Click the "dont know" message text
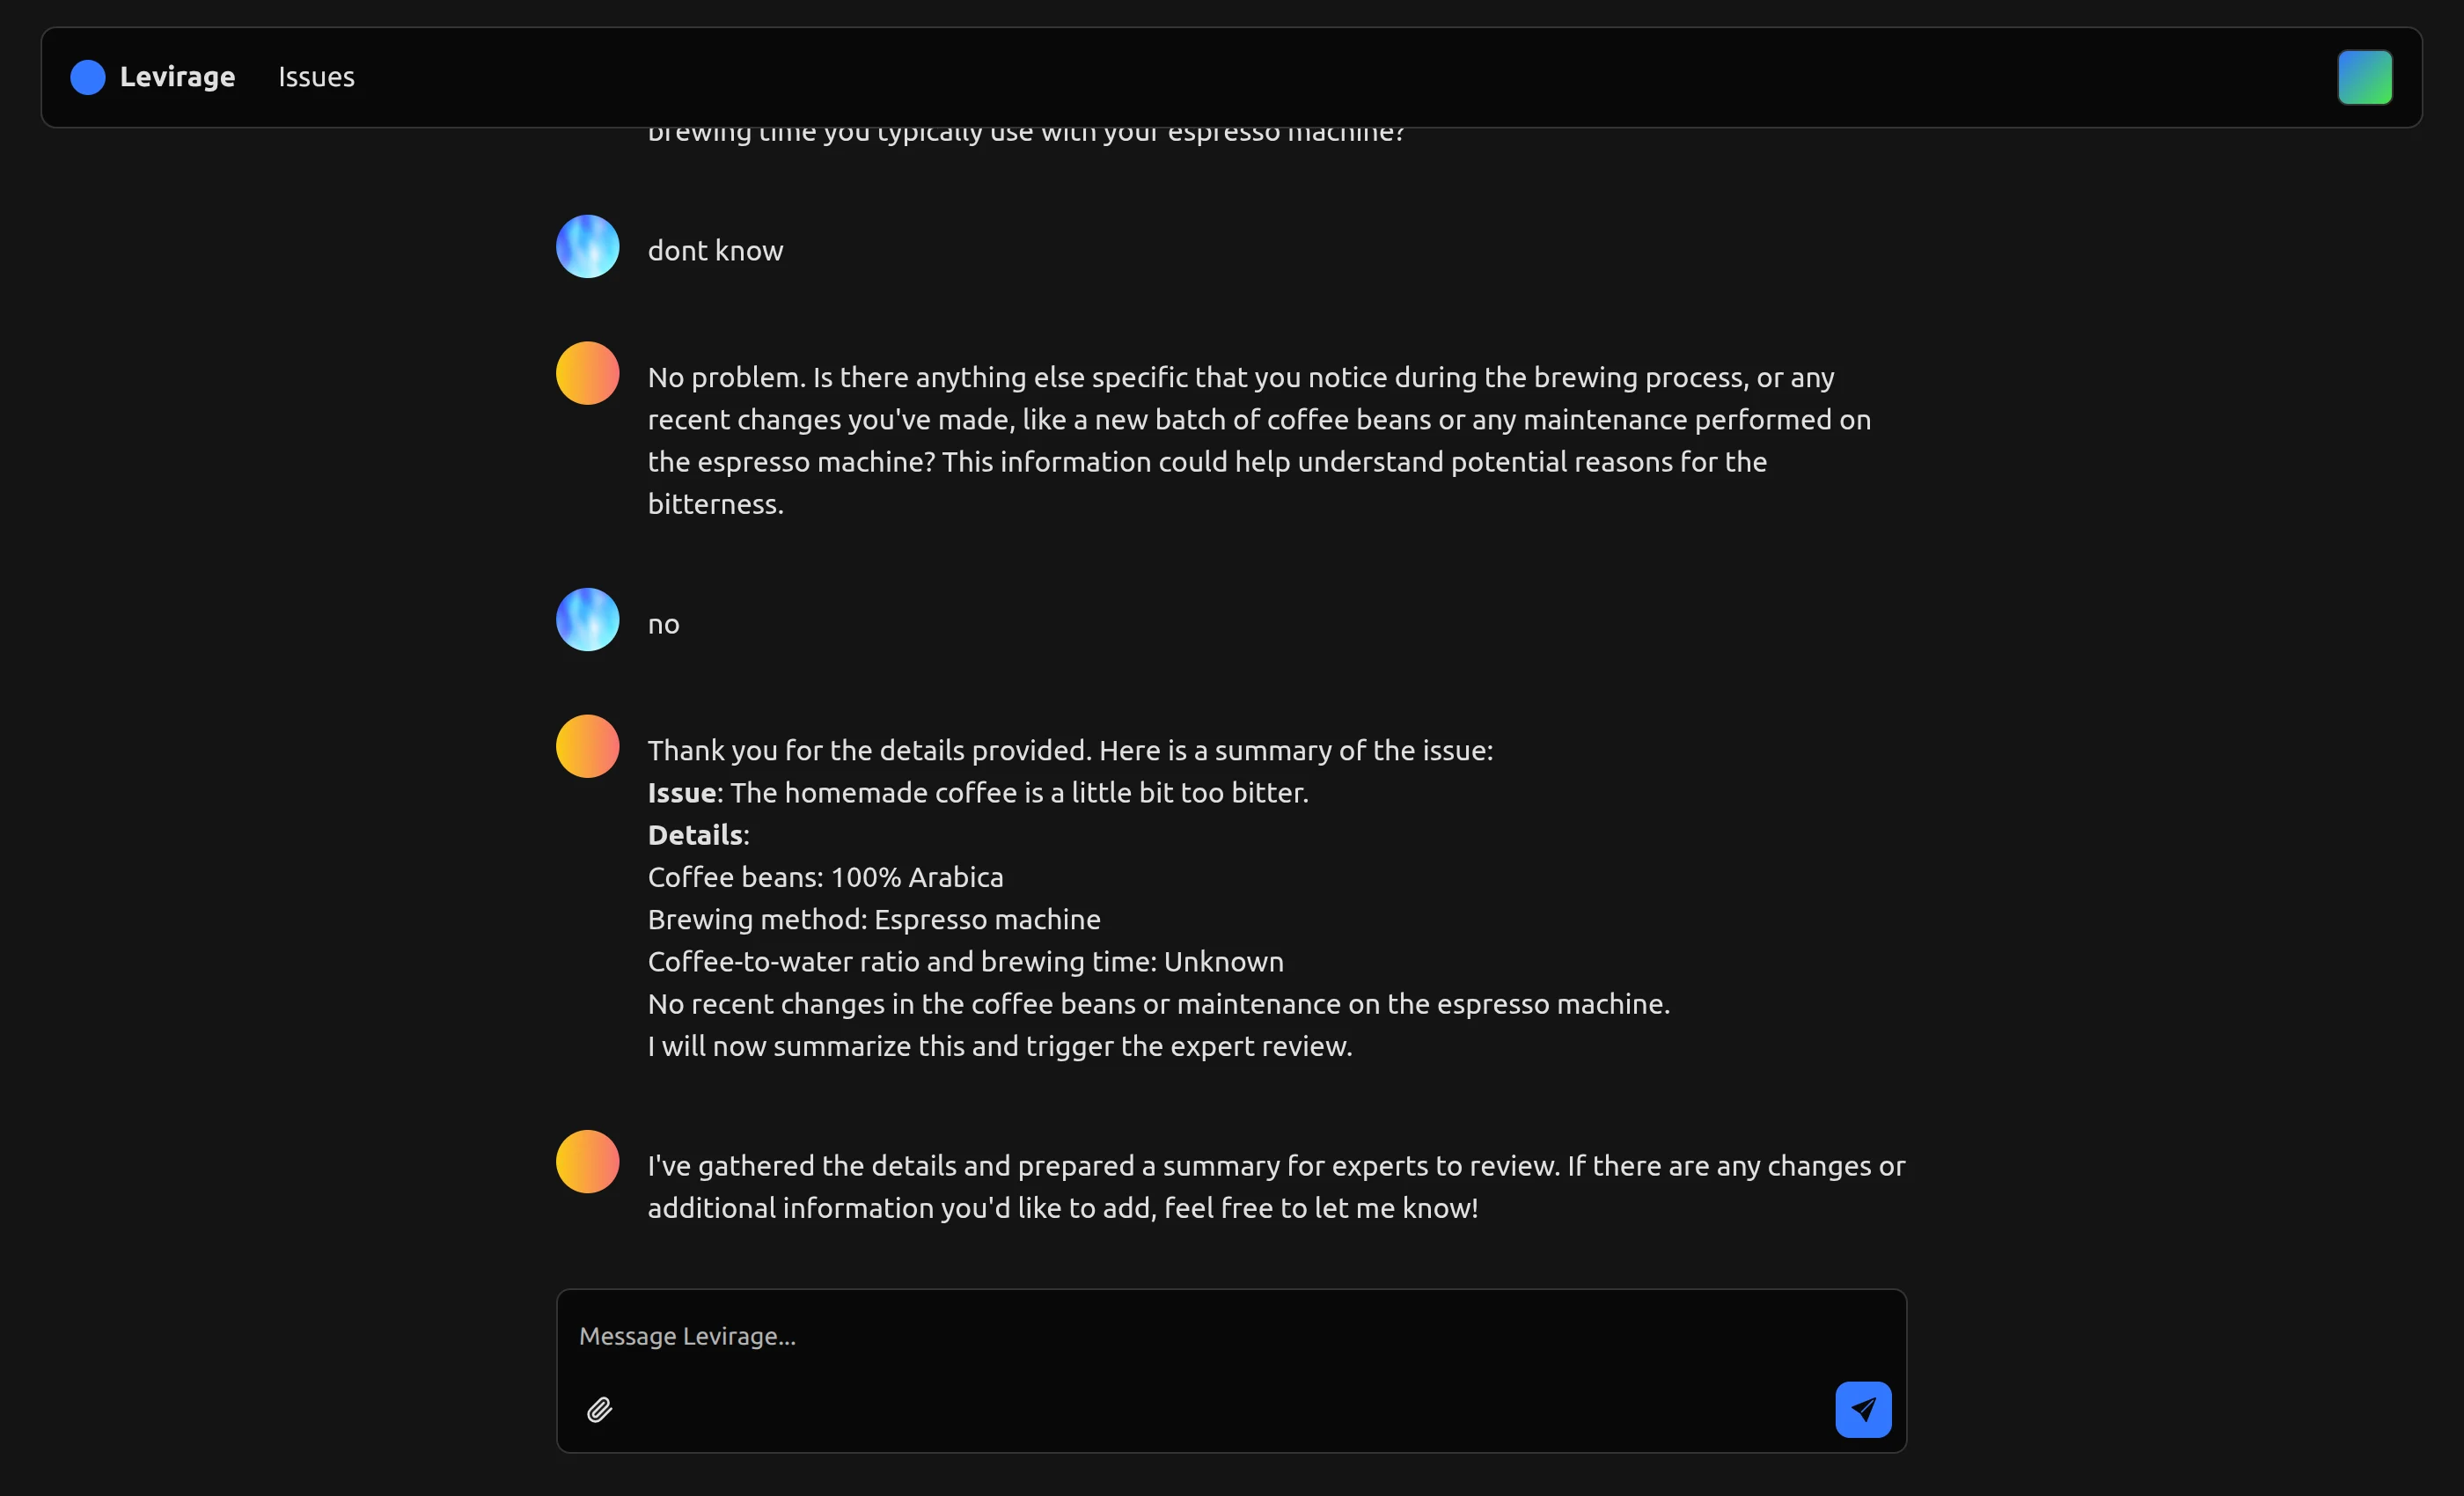Viewport: 2464px width, 1496px height. (715, 251)
